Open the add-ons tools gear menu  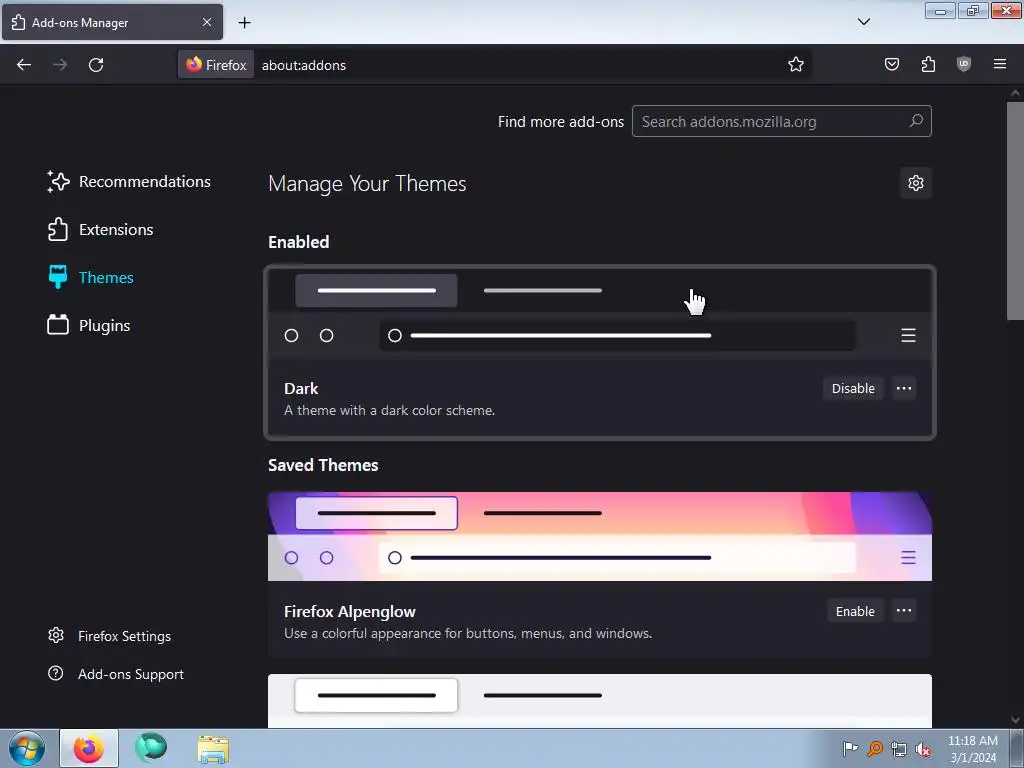coord(916,183)
